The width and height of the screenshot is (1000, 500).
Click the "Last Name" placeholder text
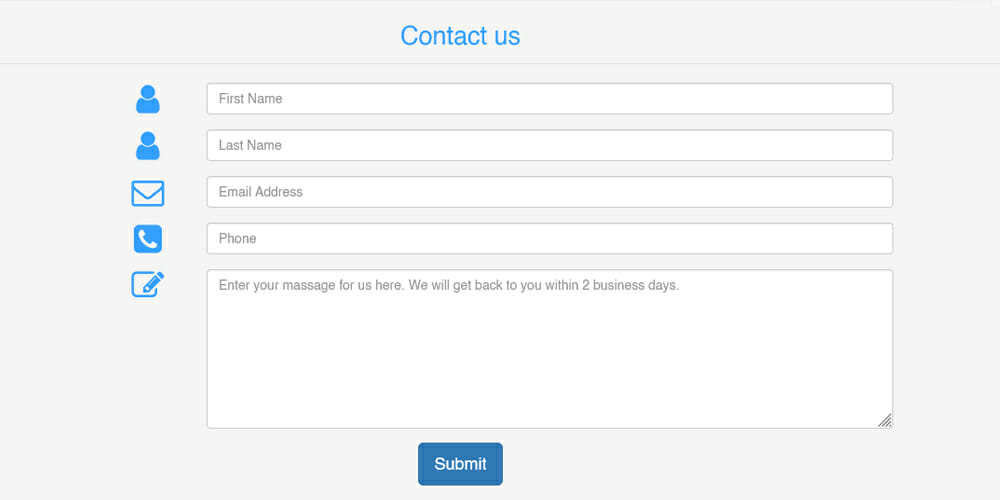pyautogui.click(x=250, y=146)
